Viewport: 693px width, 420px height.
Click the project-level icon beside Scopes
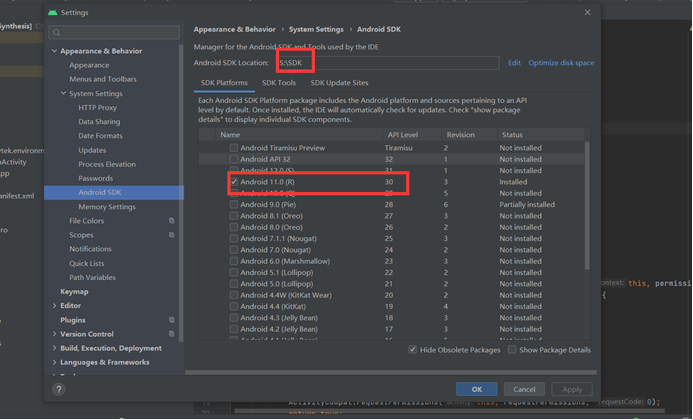171,235
